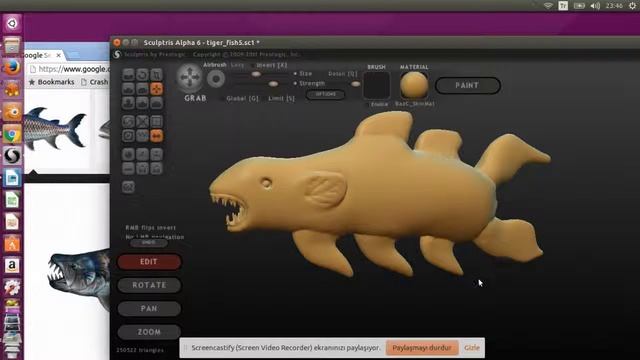The height and width of the screenshot is (360, 640).
Task: Toggle the Wireframe display icon
Action: (142, 136)
